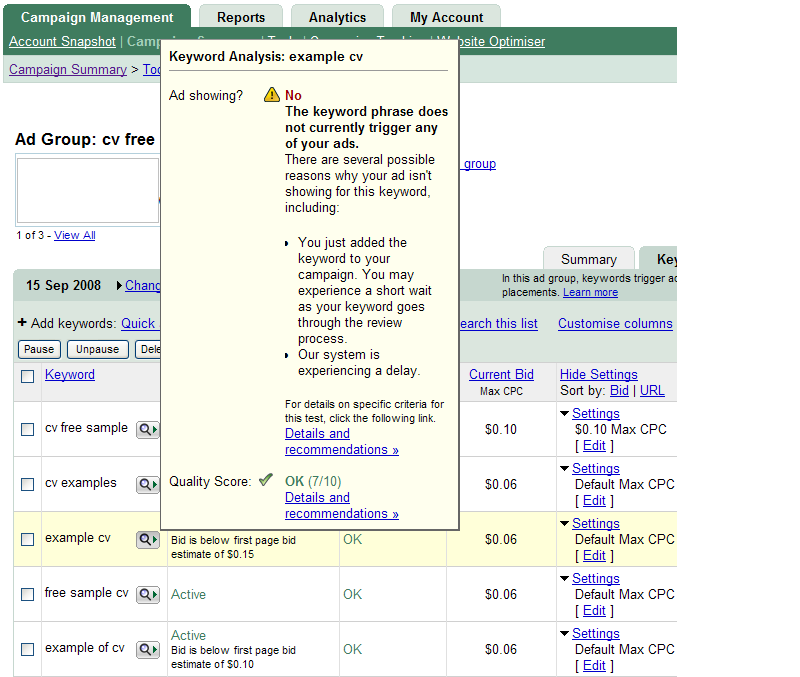Click View All ads link

(x=74, y=235)
